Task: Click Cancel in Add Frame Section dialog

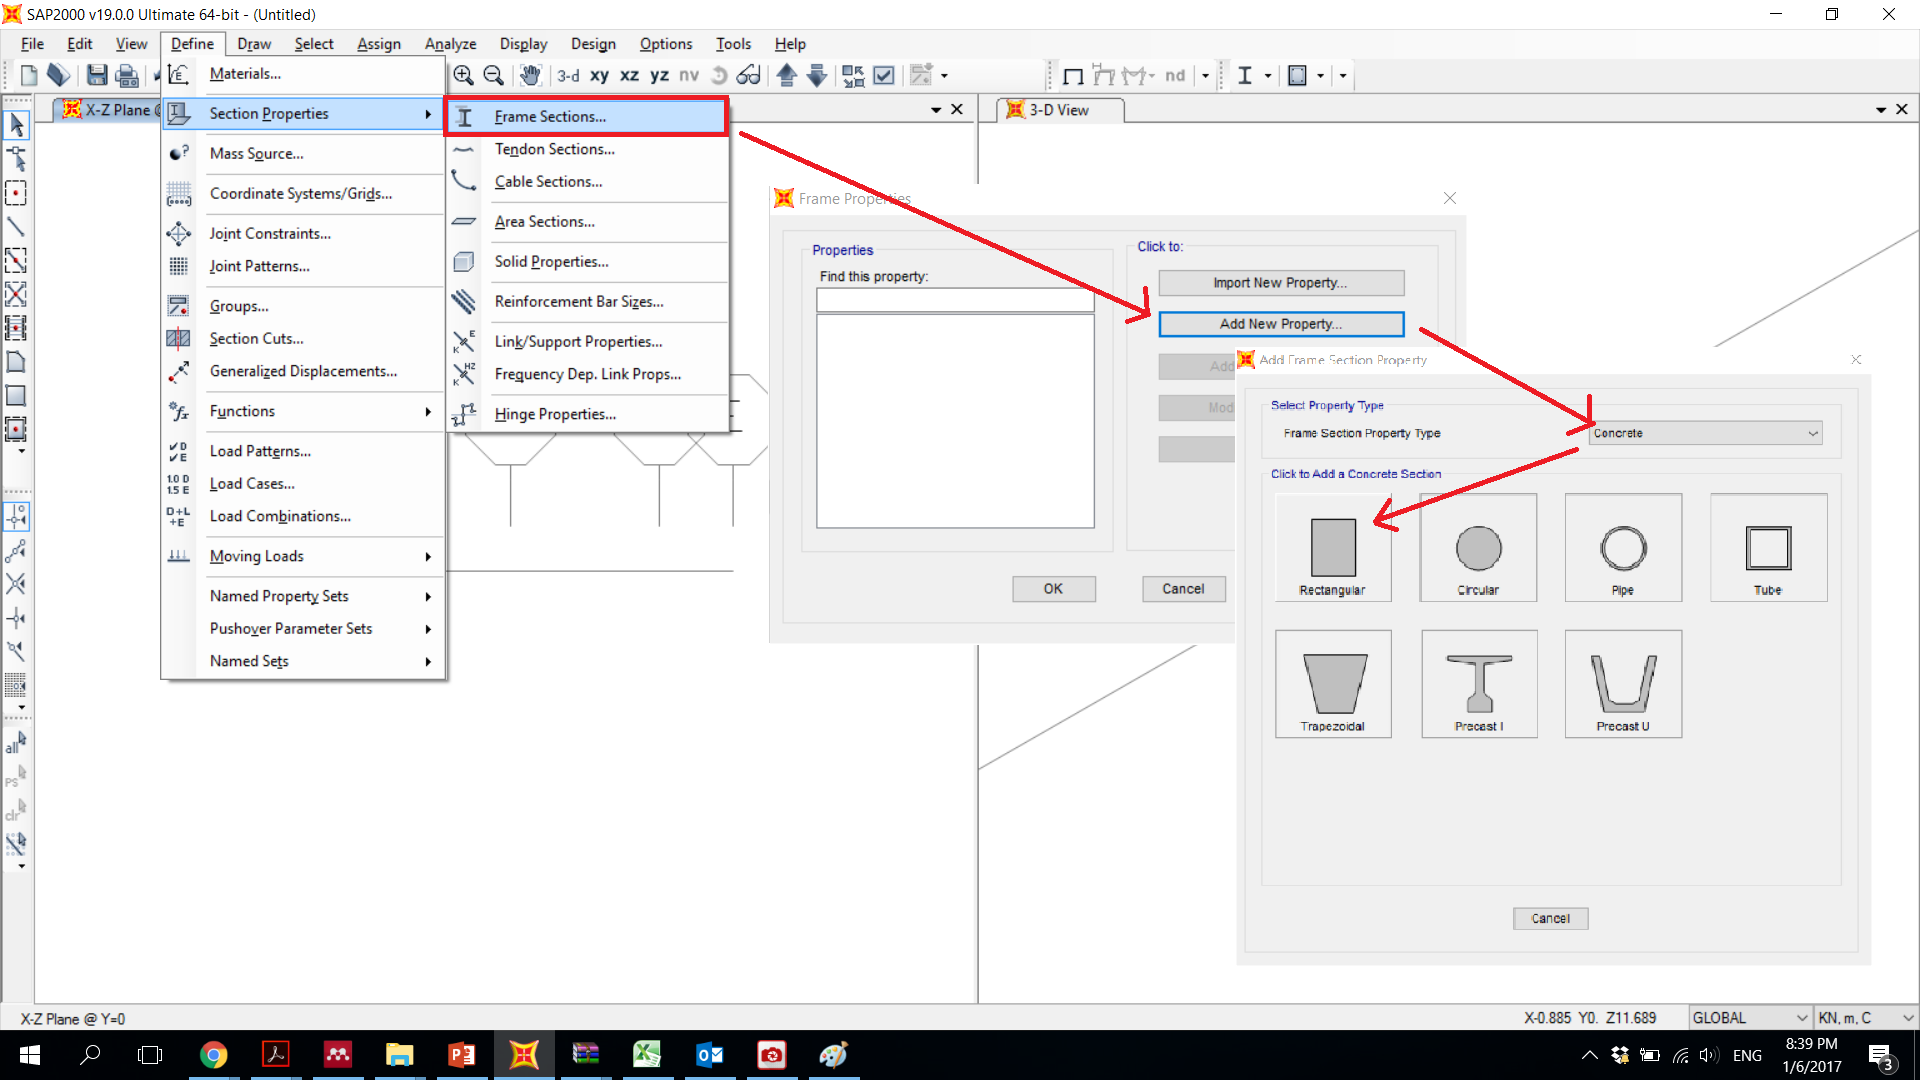Action: (1550, 918)
